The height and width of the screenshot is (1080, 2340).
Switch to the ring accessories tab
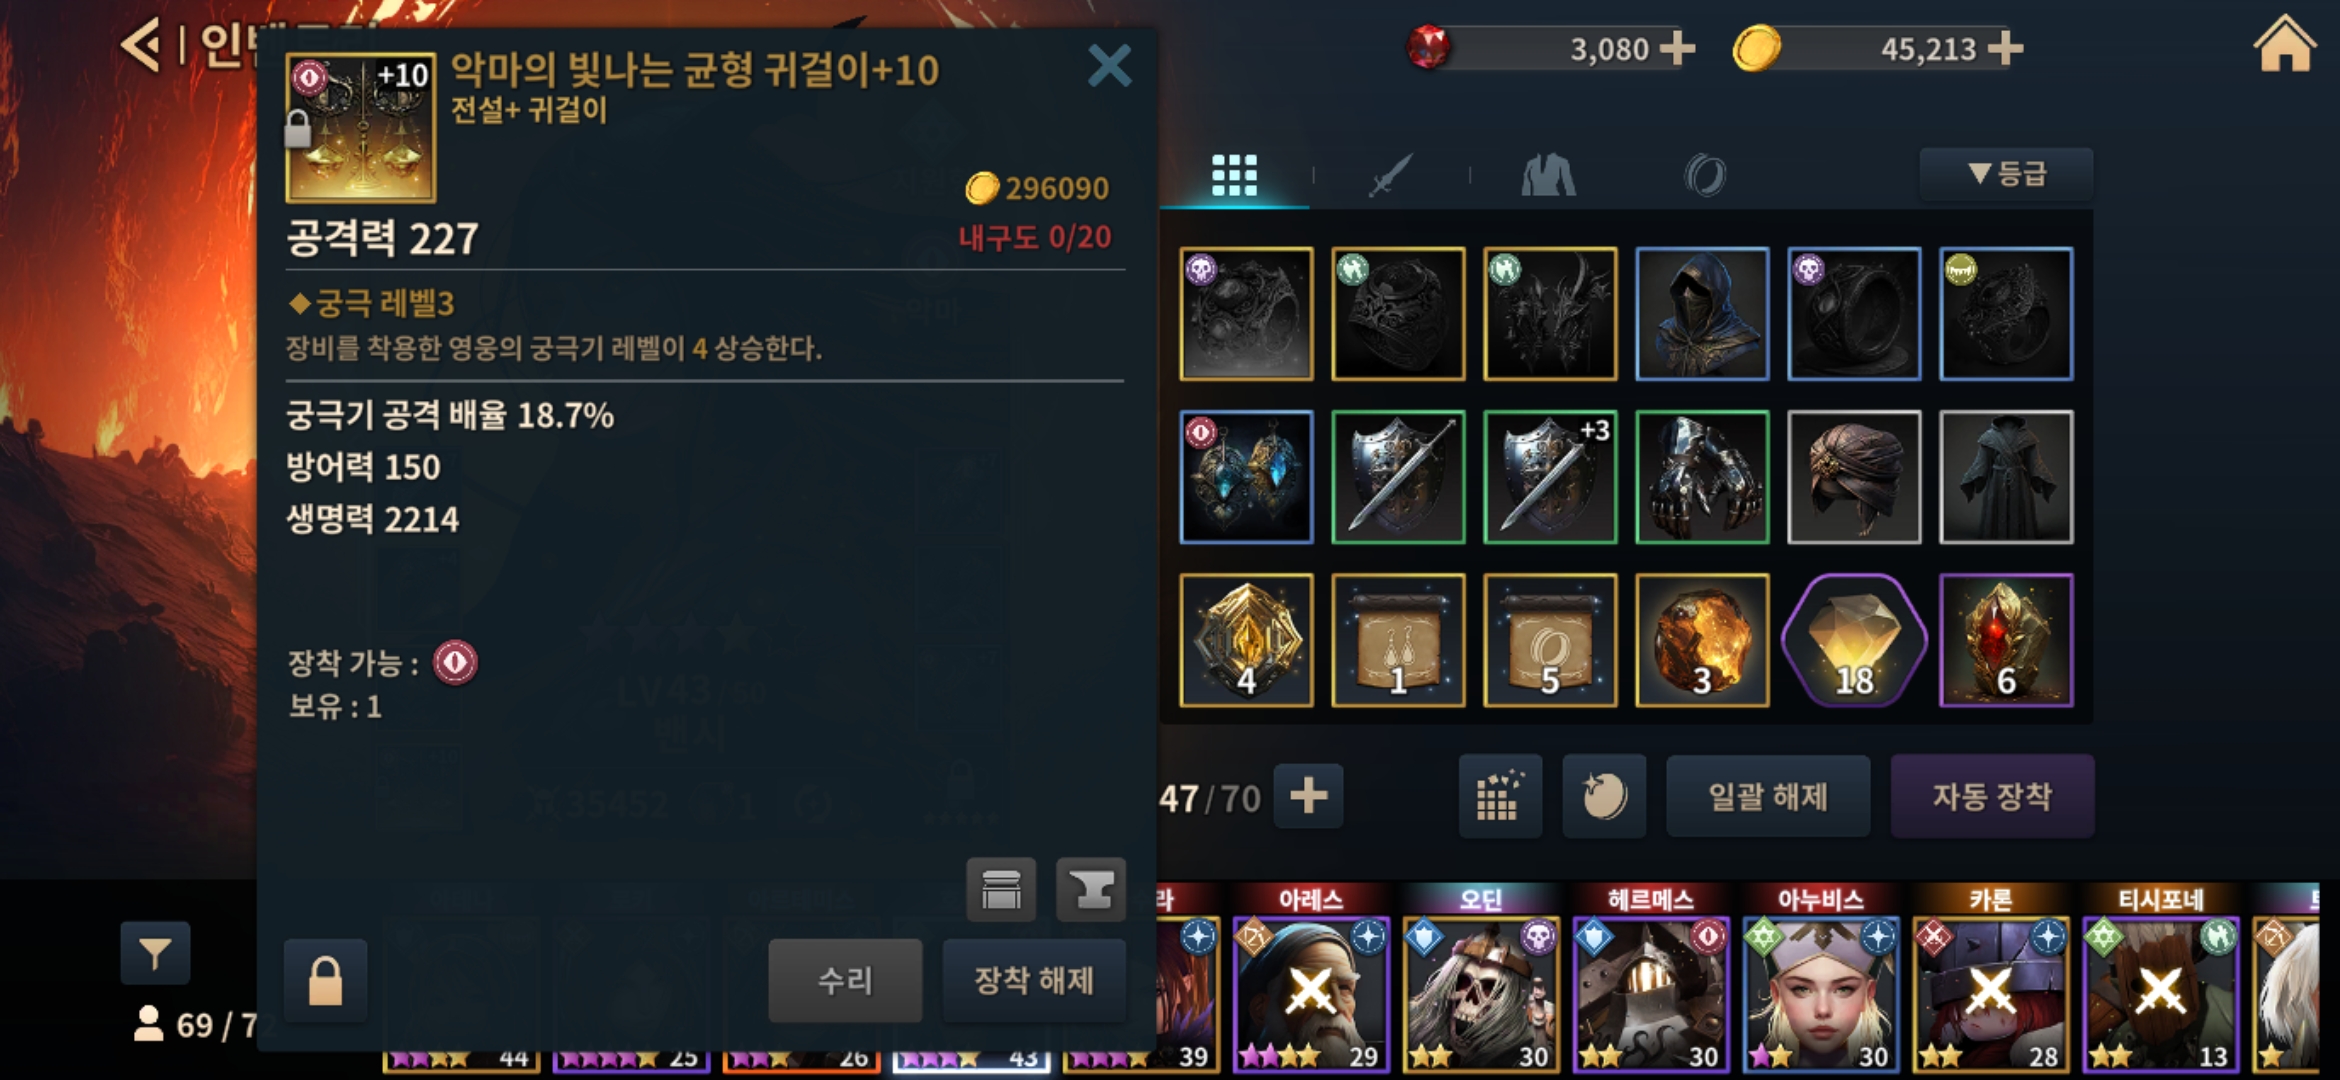coord(1705,175)
